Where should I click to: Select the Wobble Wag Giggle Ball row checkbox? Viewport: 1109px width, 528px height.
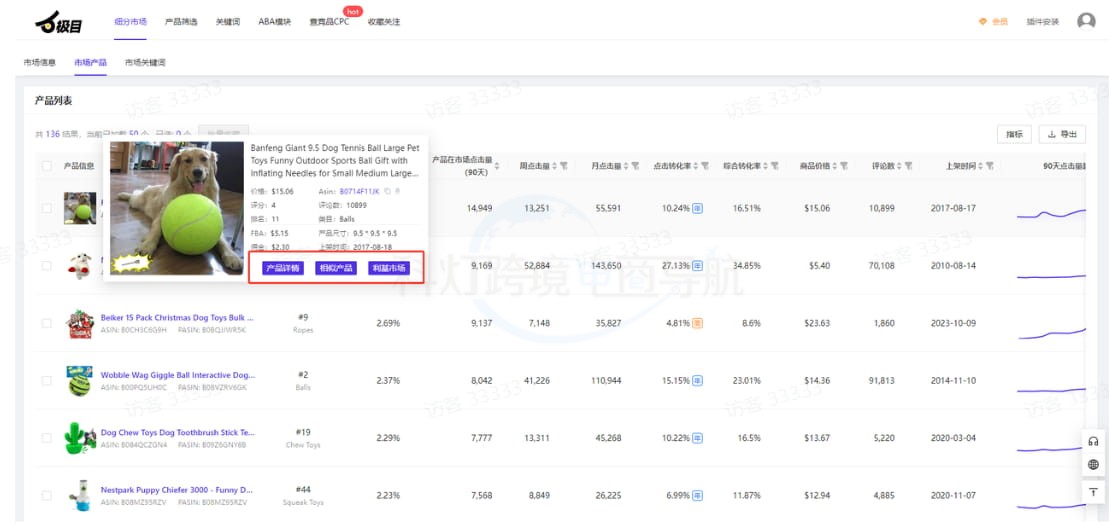point(47,380)
